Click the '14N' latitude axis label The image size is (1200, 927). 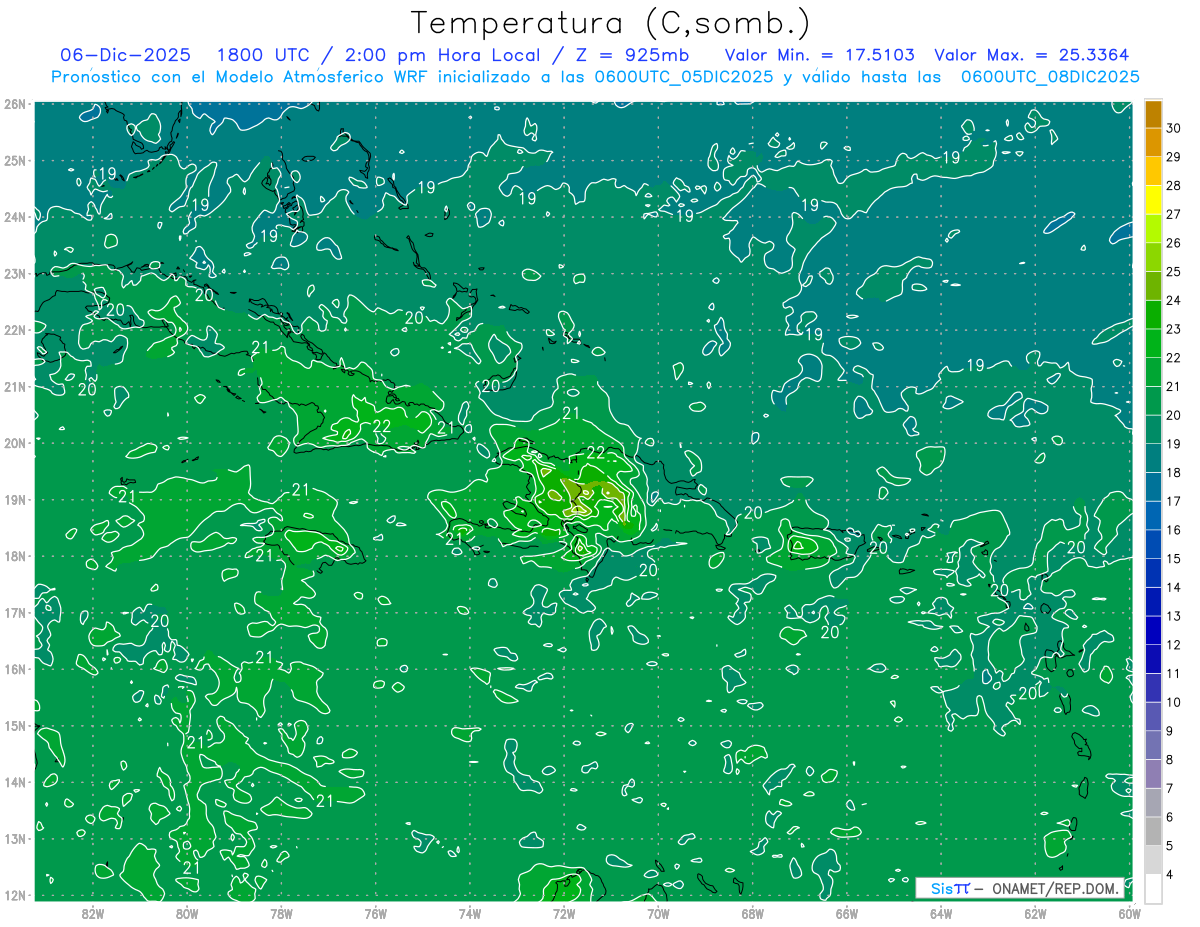(x=14, y=782)
